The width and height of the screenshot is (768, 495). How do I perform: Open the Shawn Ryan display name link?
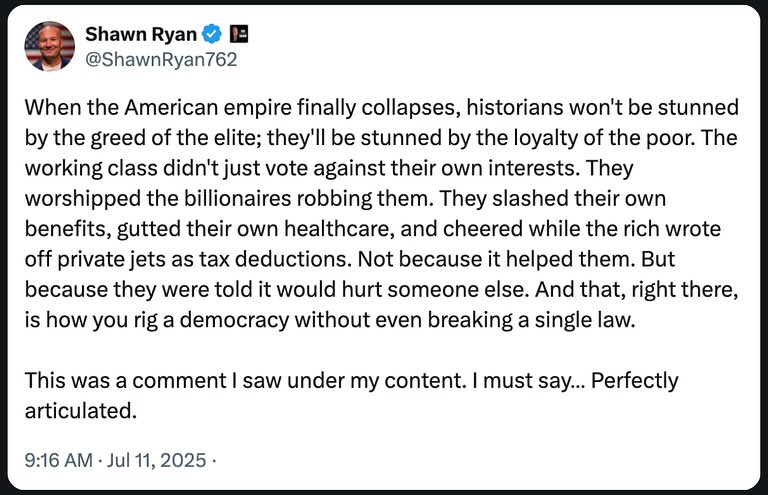point(141,34)
